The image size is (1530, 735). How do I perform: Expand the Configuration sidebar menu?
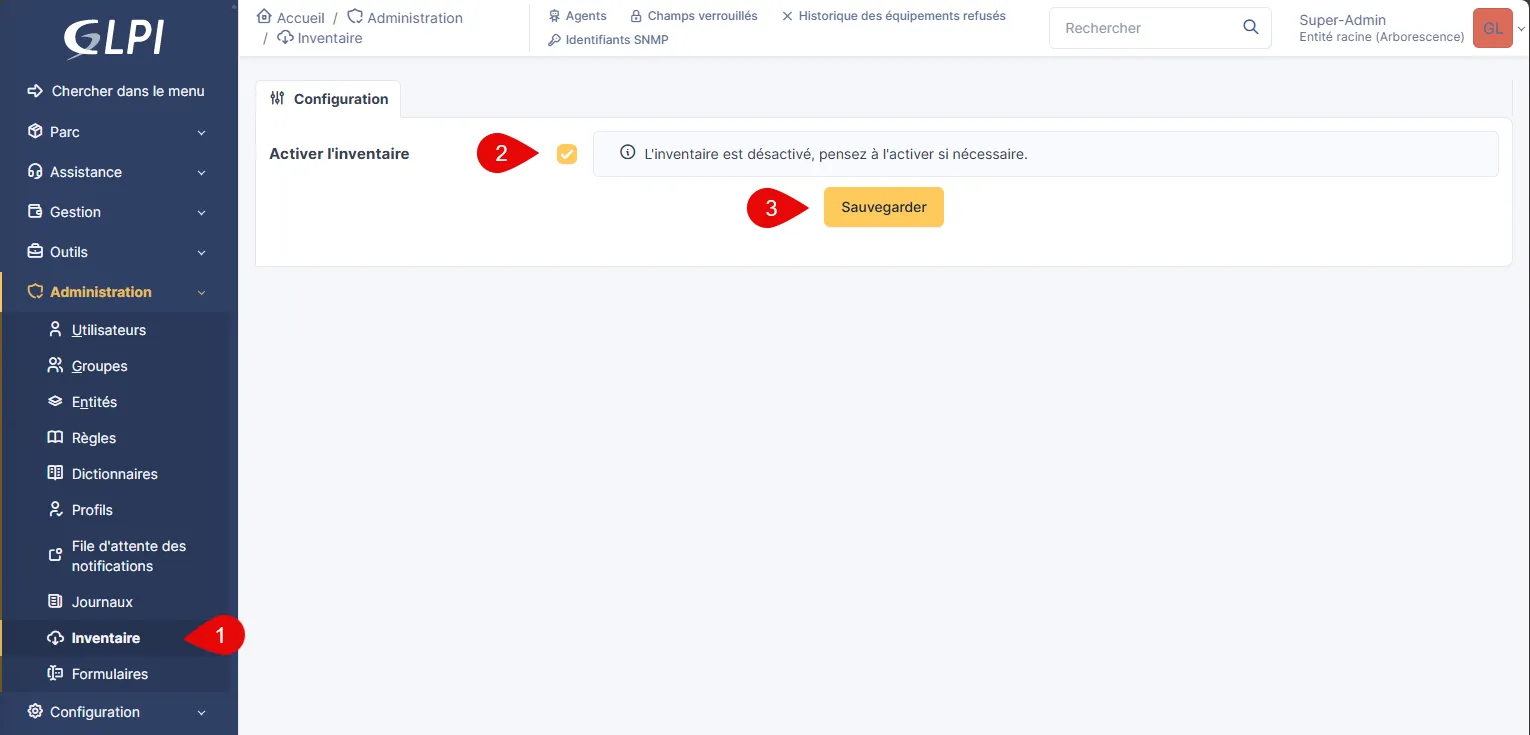[117, 712]
